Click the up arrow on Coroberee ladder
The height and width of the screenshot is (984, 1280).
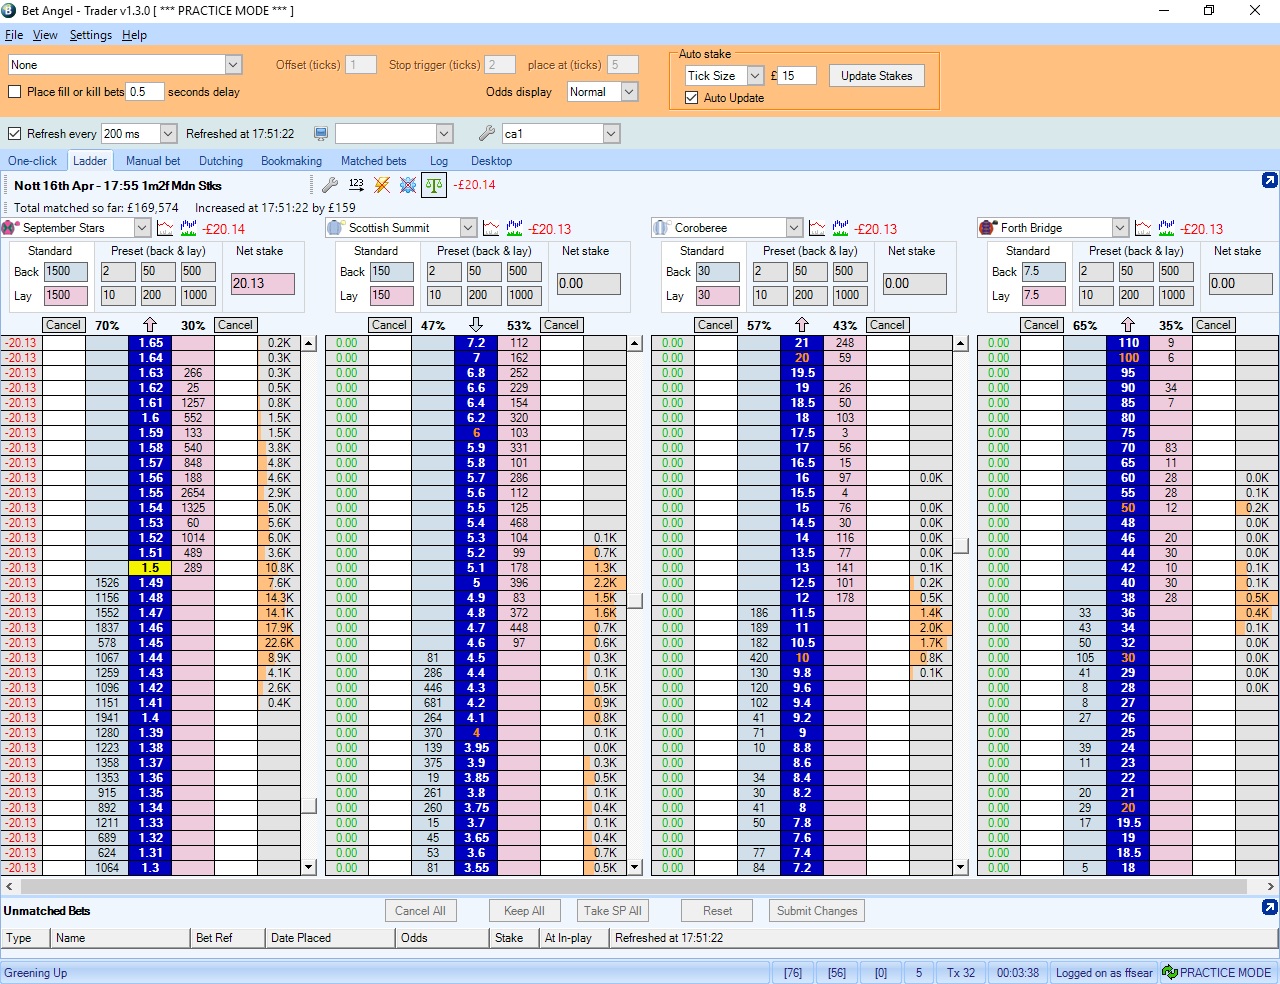click(802, 325)
